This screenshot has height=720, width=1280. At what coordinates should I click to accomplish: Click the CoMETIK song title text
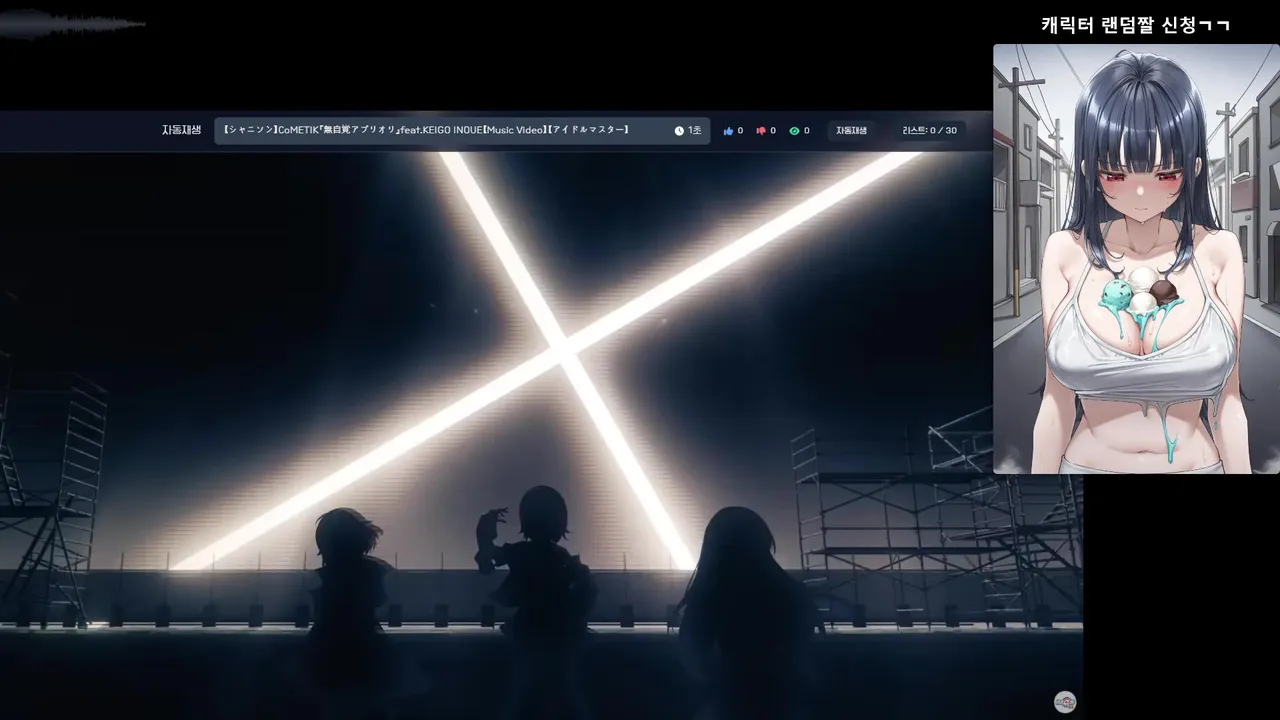(425, 130)
